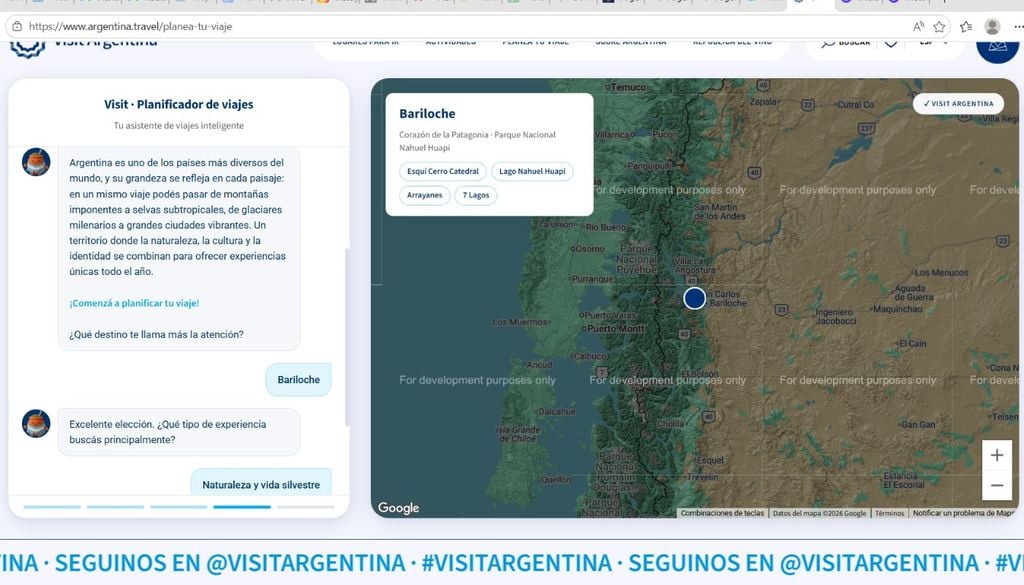1024x585 pixels.
Task: Click ¡Comenzá a planificar tu viaje! link
Action: 134,303
